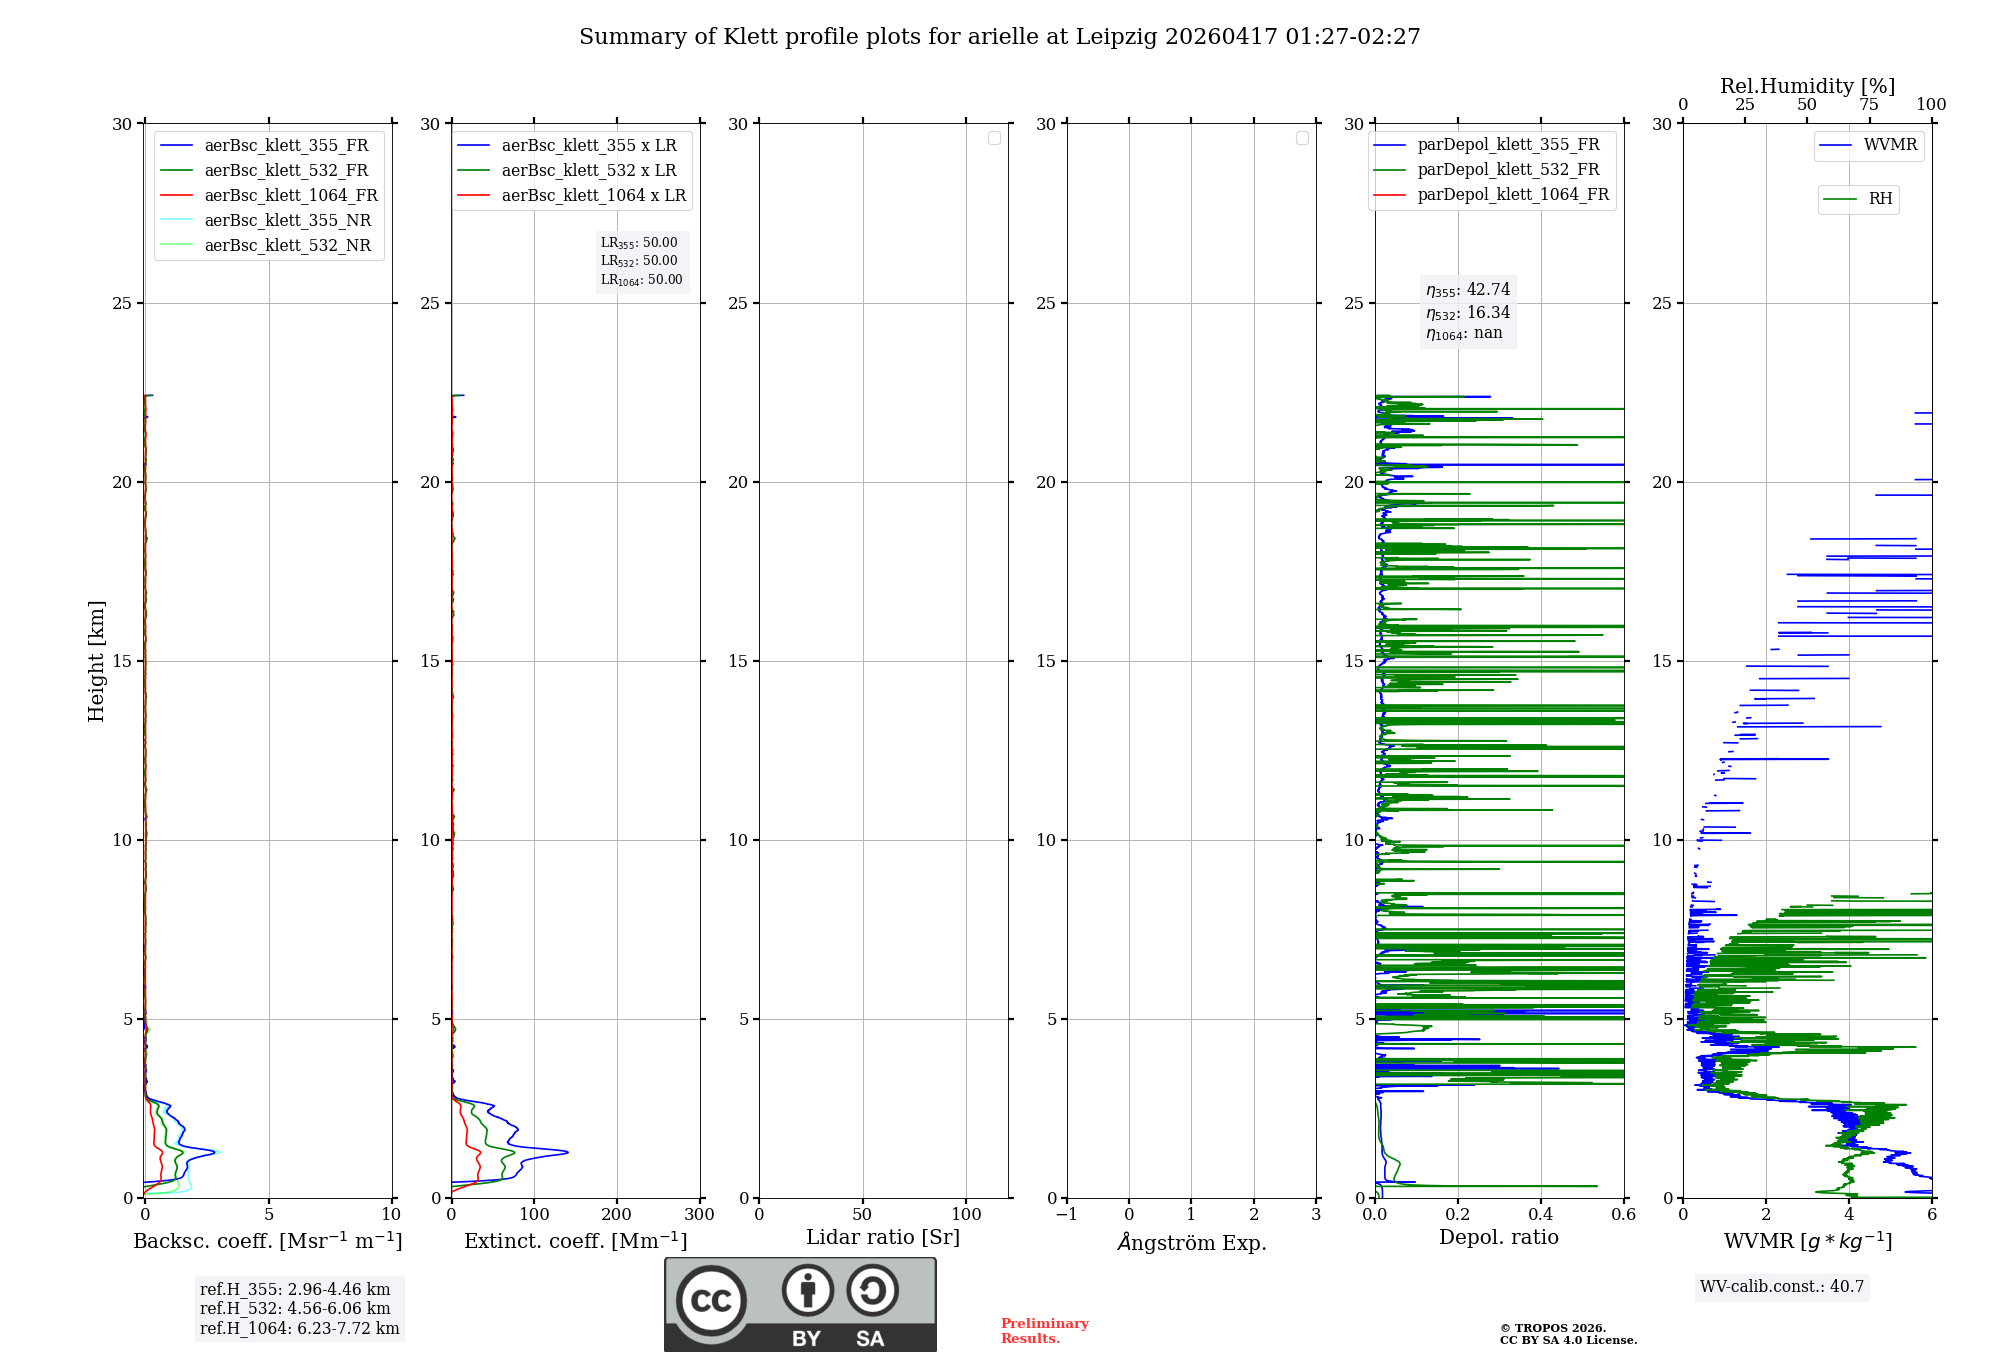The height and width of the screenshot is (1360, 2000).
Task: Click the LR532: 50.00 value
Action: pyautogui.click(x=639, y=261)
